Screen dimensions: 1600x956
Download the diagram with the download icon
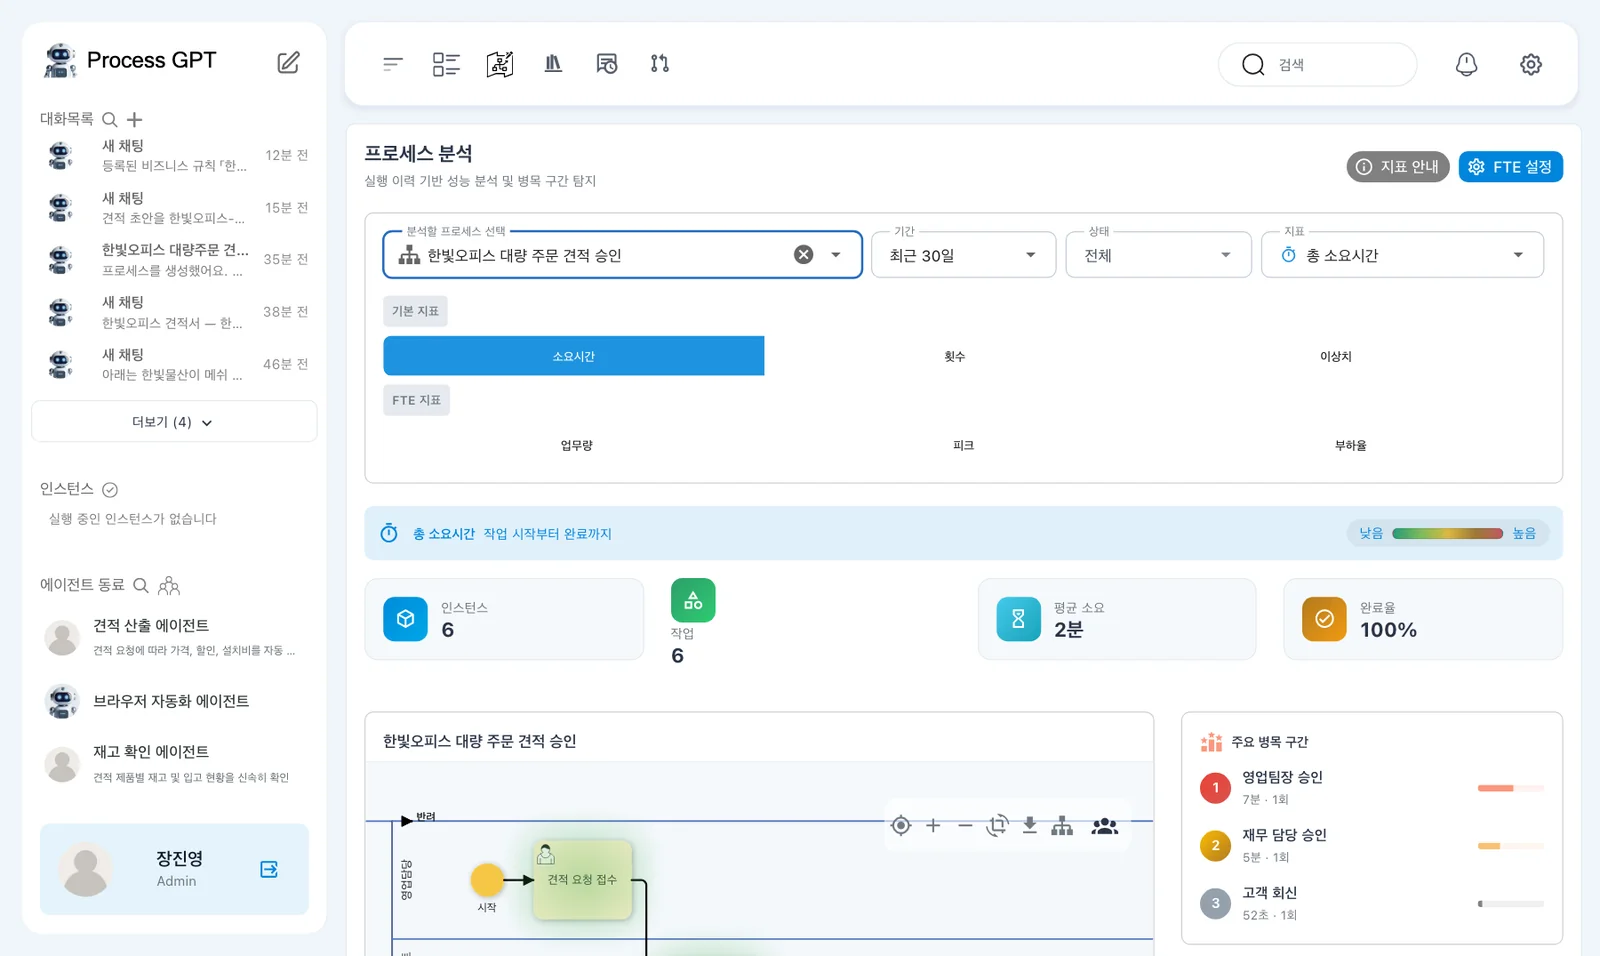(1029, 825)
